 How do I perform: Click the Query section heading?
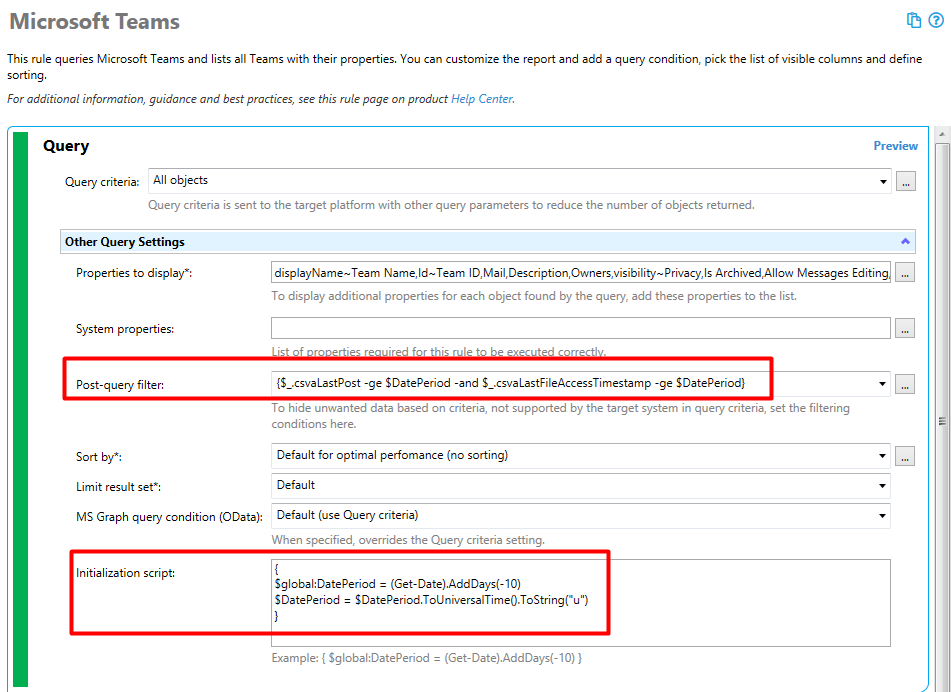[66, 146]
